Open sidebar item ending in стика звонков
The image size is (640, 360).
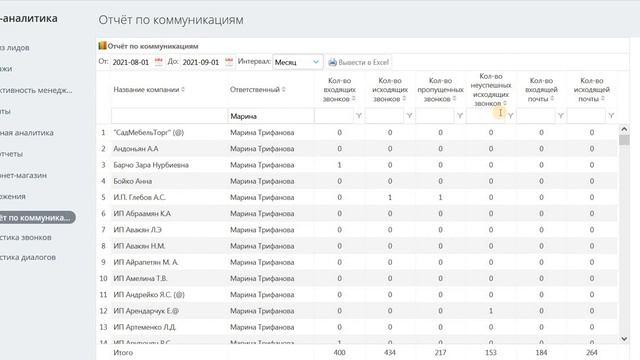pos(26,238)
